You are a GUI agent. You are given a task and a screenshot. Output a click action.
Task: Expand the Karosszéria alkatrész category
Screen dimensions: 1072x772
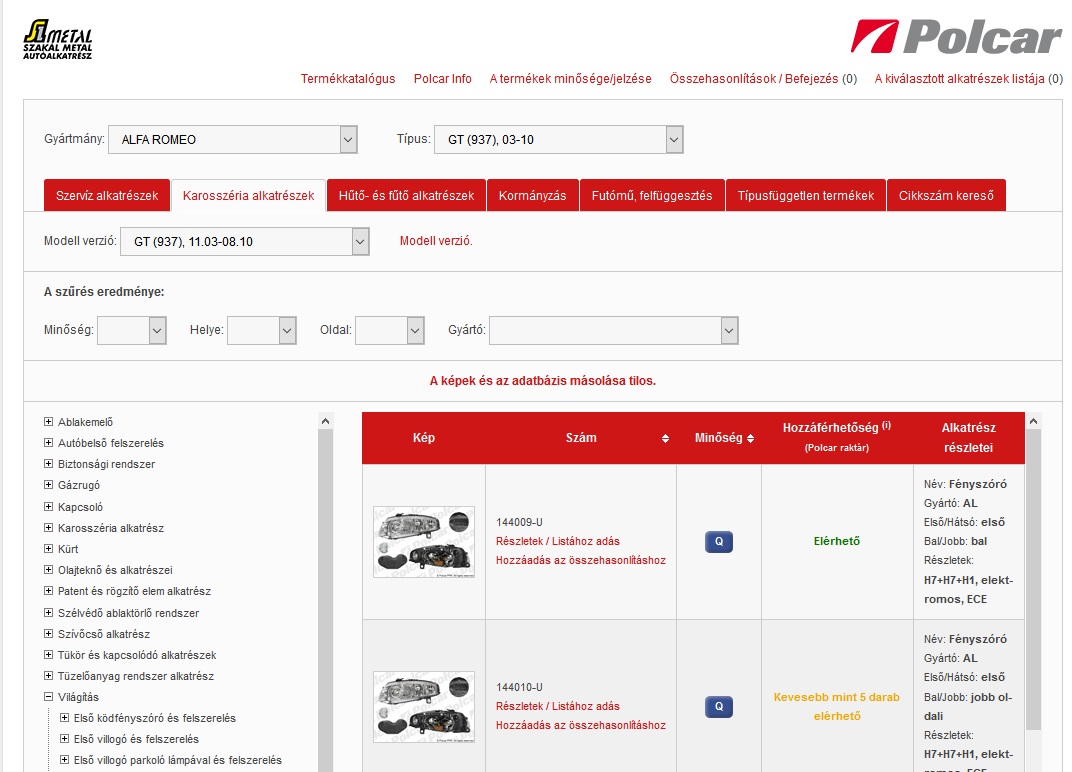49,528
